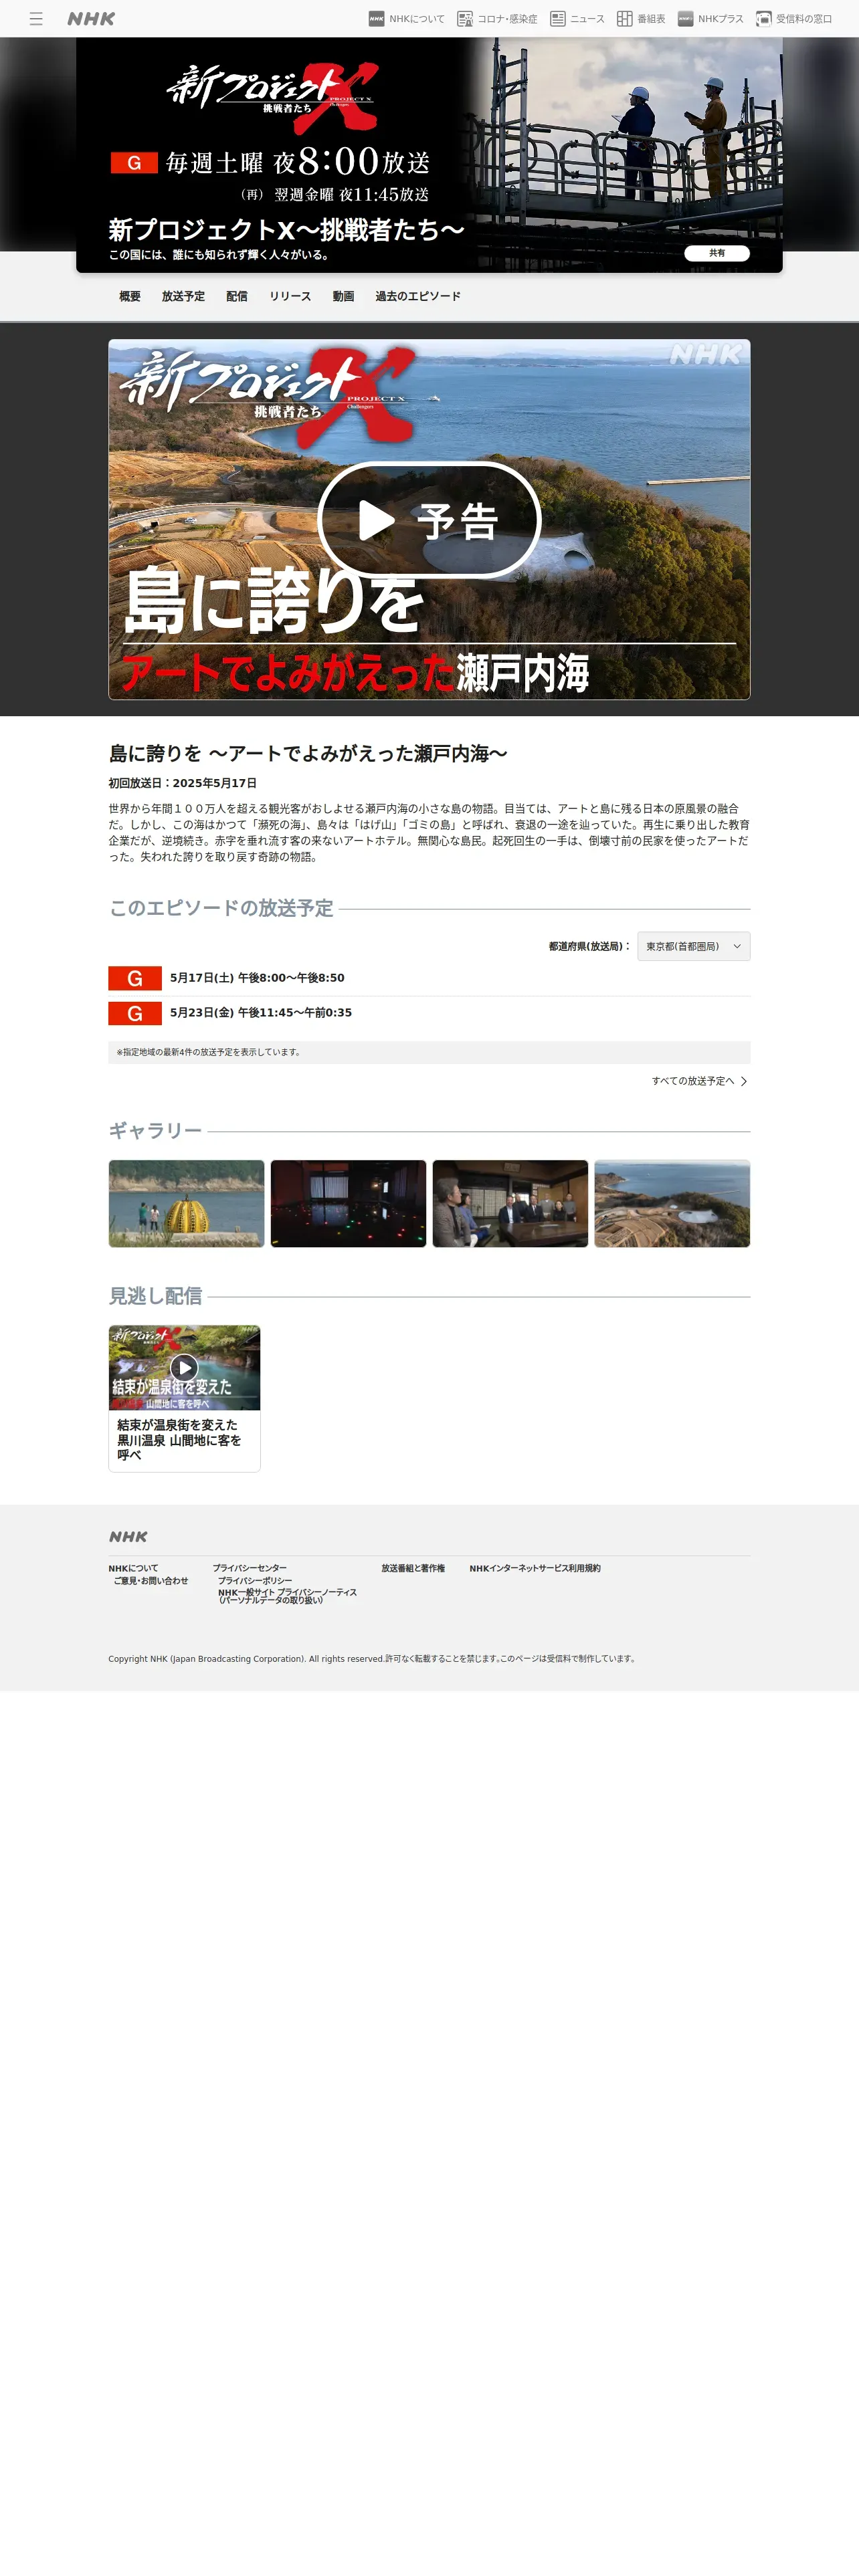Open NHKについて header icon link
859x2576 pixels.
[x=407, y=19]
